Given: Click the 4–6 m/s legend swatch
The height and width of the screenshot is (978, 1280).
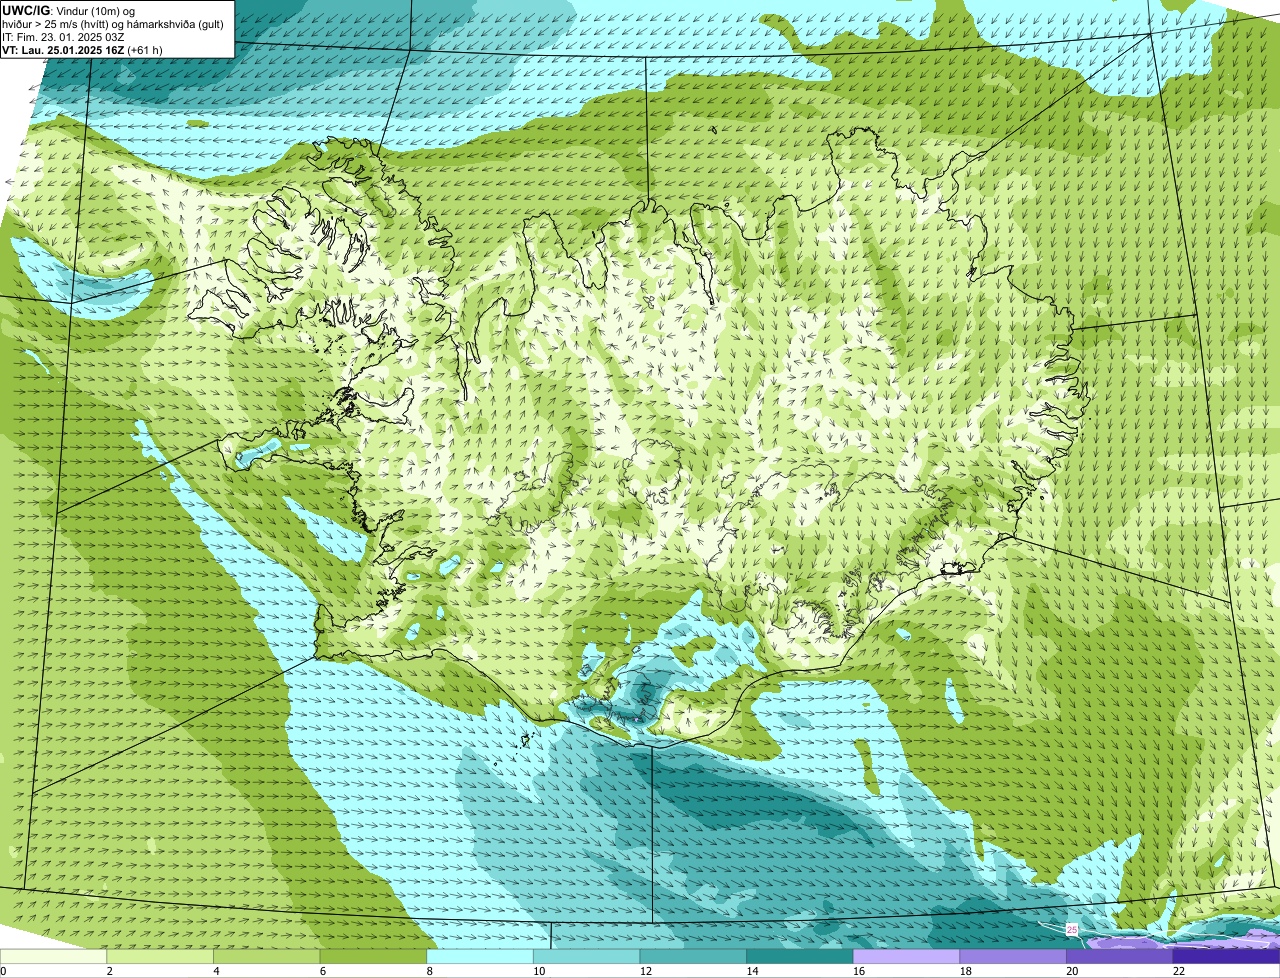Looking at the screenshot, I should (267, 957).
